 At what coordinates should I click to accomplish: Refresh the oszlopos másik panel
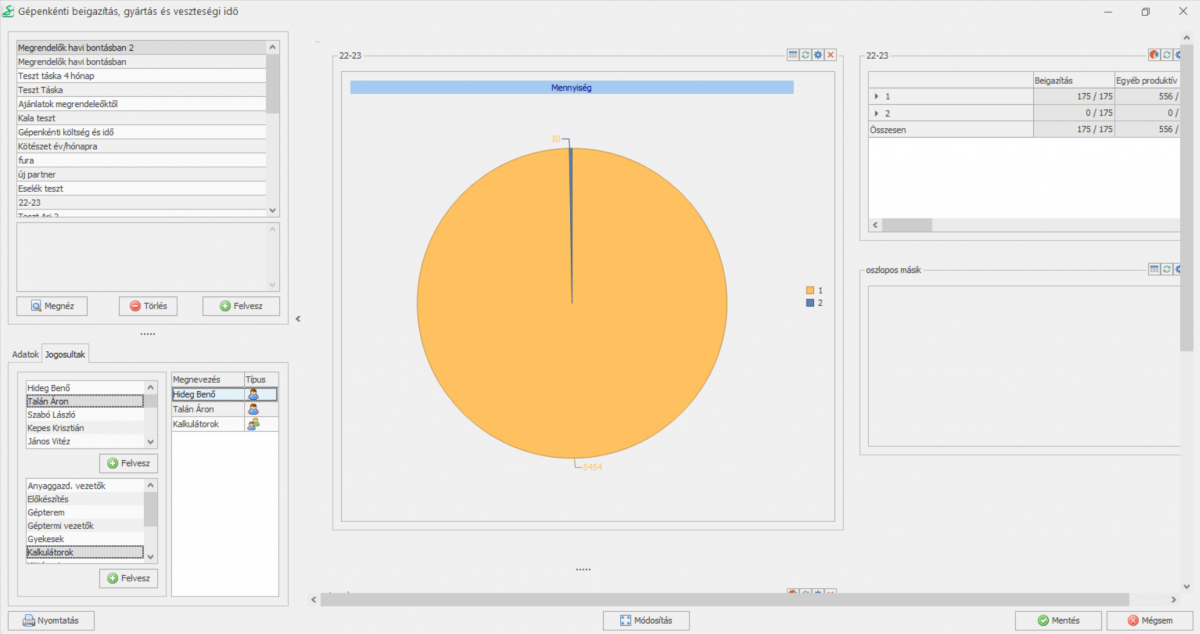click(1167, 269)
